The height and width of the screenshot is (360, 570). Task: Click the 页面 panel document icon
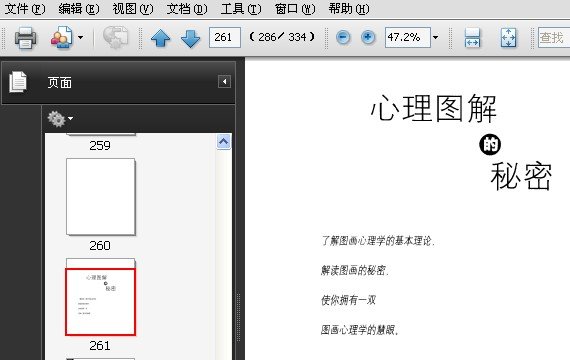point(18,82)
